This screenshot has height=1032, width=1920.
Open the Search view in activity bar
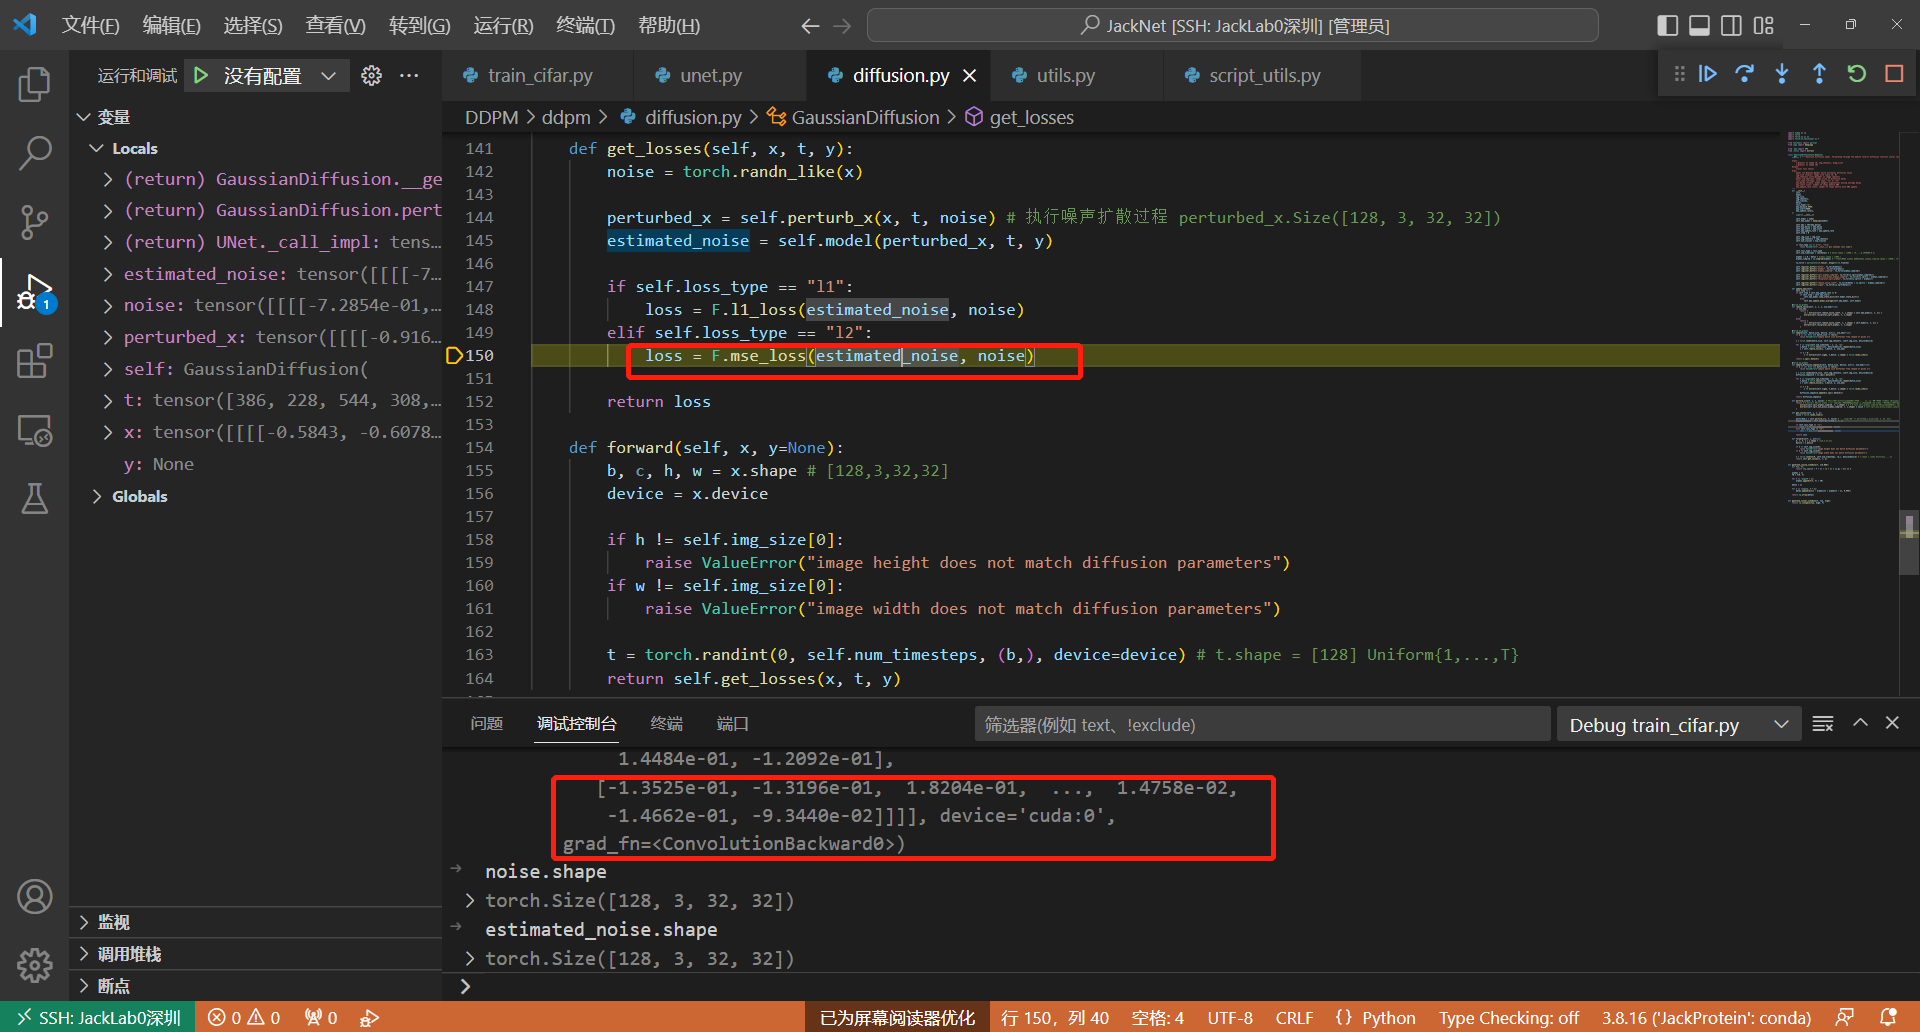tap(34, 153)
